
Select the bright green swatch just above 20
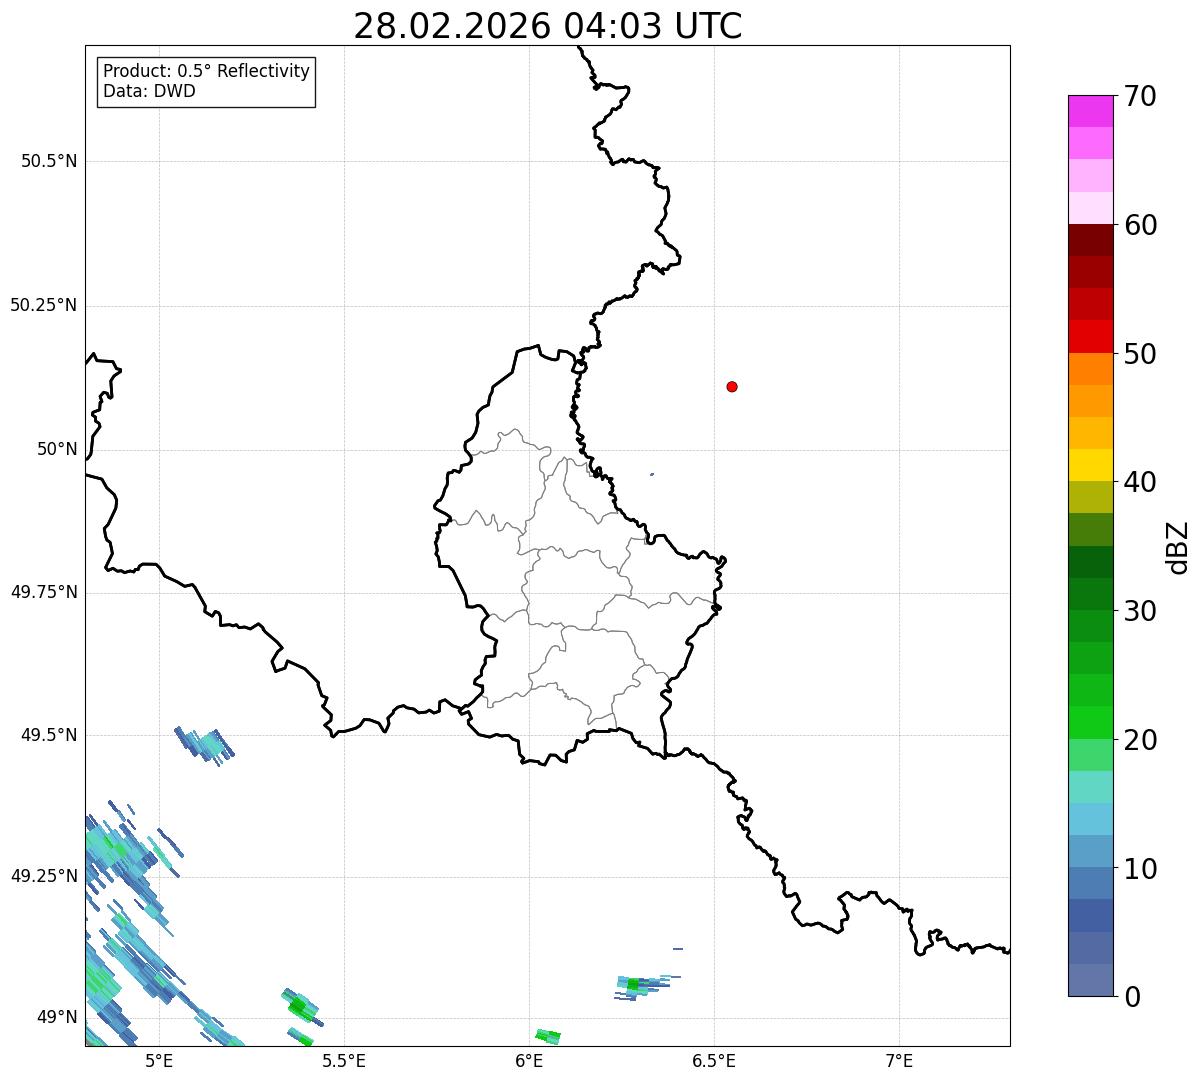click(x=1090, y=723)
